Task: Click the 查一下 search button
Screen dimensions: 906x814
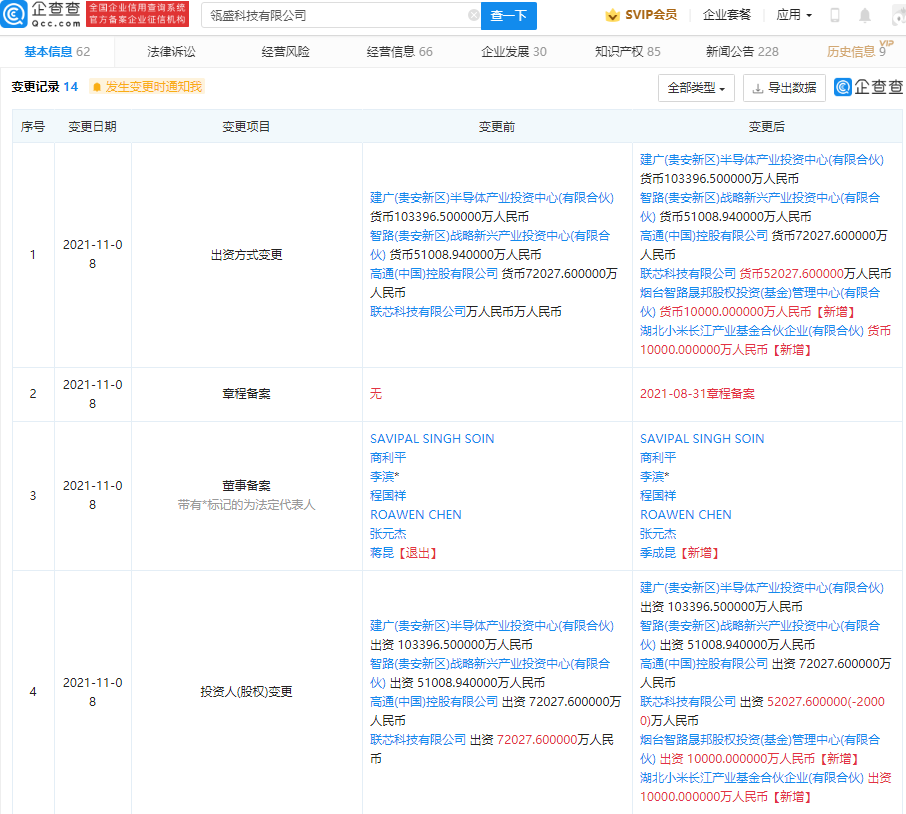Action: [509, 16]
